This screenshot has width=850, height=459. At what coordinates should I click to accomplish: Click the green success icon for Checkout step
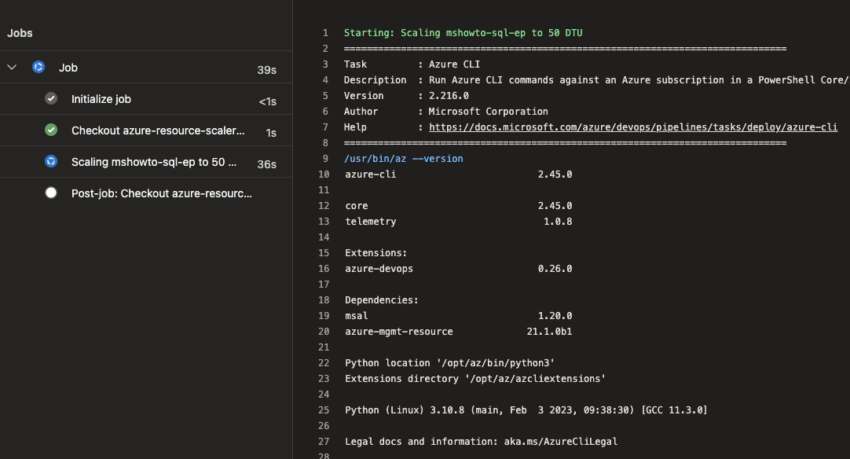[x=51, y=130]
